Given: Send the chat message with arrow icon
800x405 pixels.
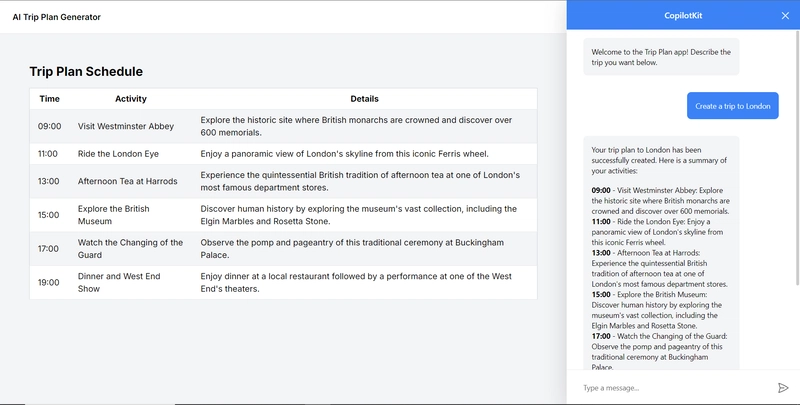Looking at the screenshot, I should tap(783, 388).
